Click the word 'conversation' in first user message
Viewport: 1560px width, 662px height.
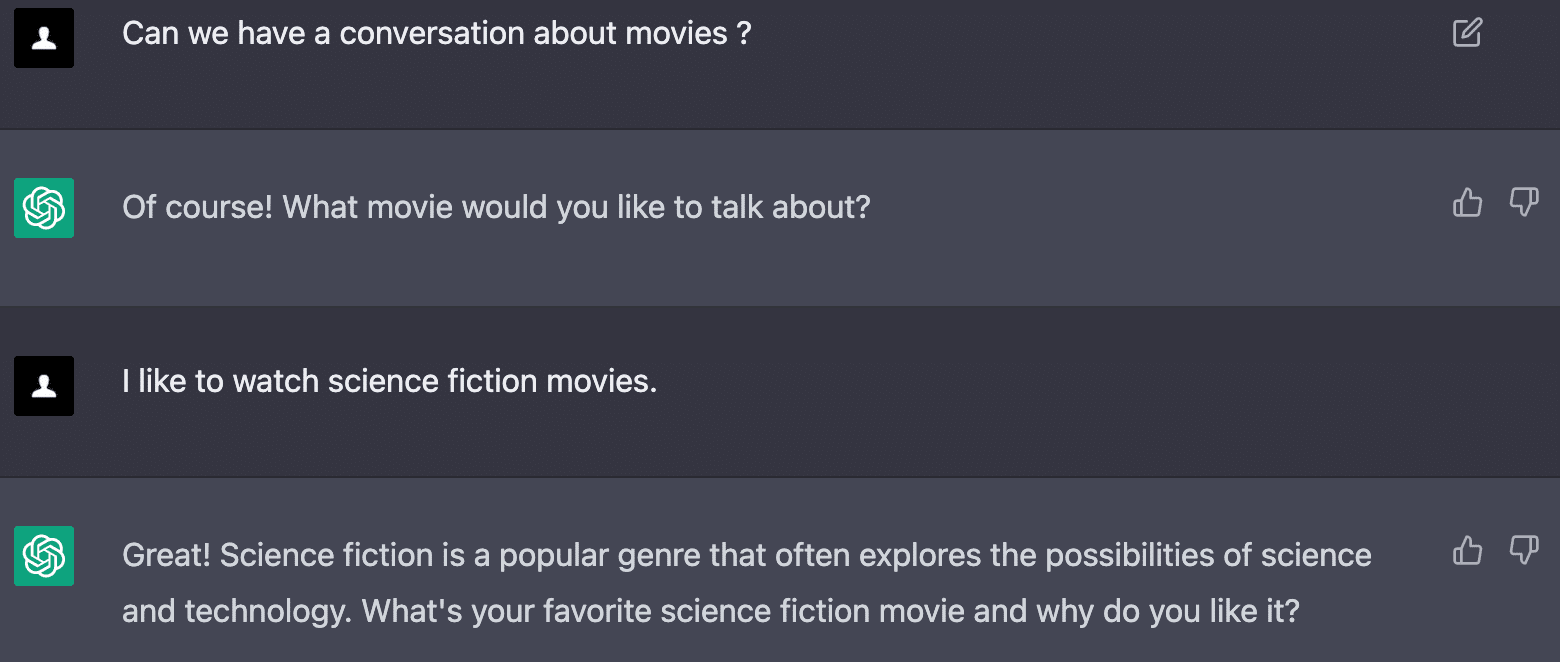point(432,34)
